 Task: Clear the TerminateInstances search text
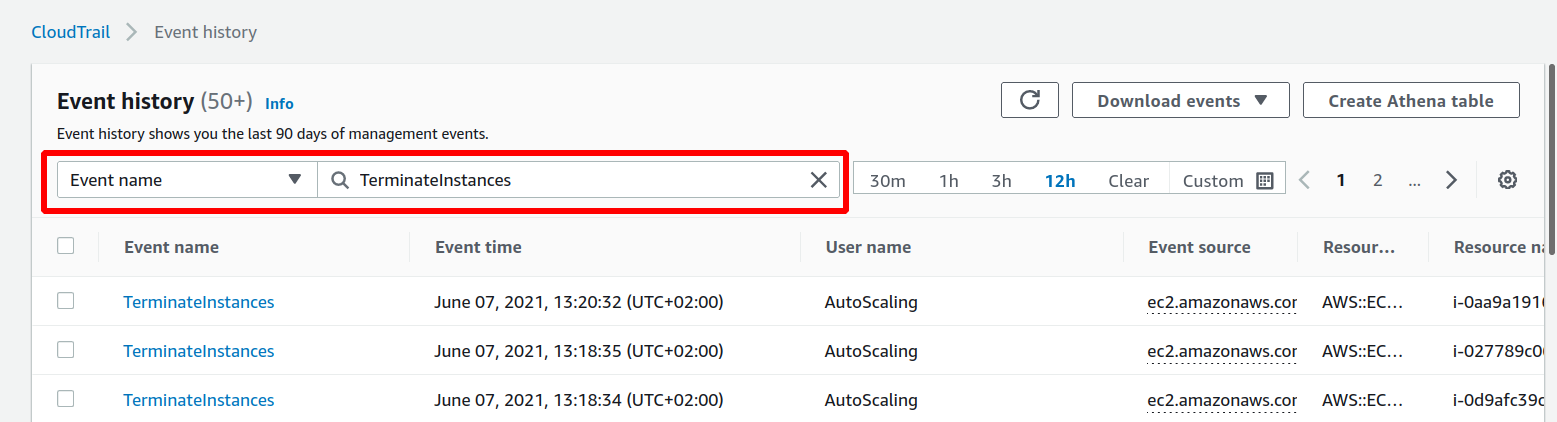(818, 180)
